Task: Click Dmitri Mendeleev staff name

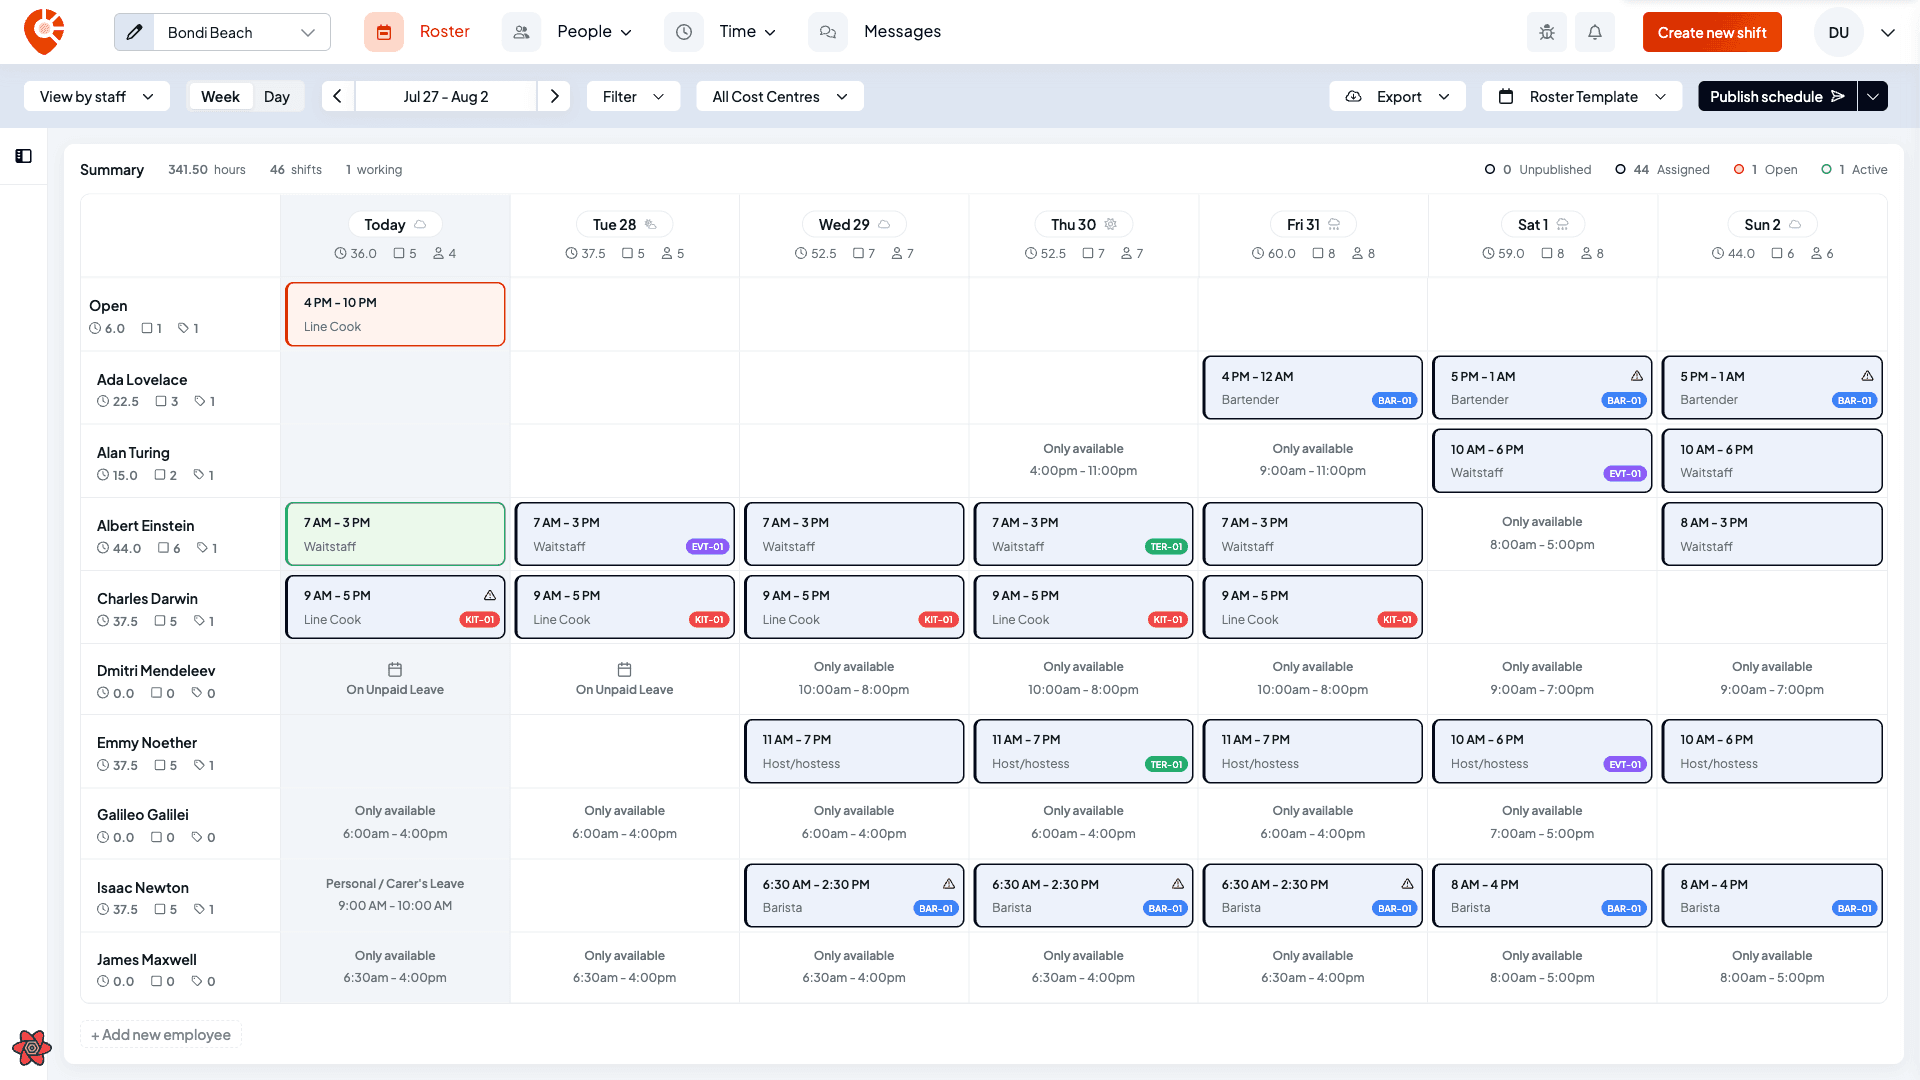Action: coord(156,670)
